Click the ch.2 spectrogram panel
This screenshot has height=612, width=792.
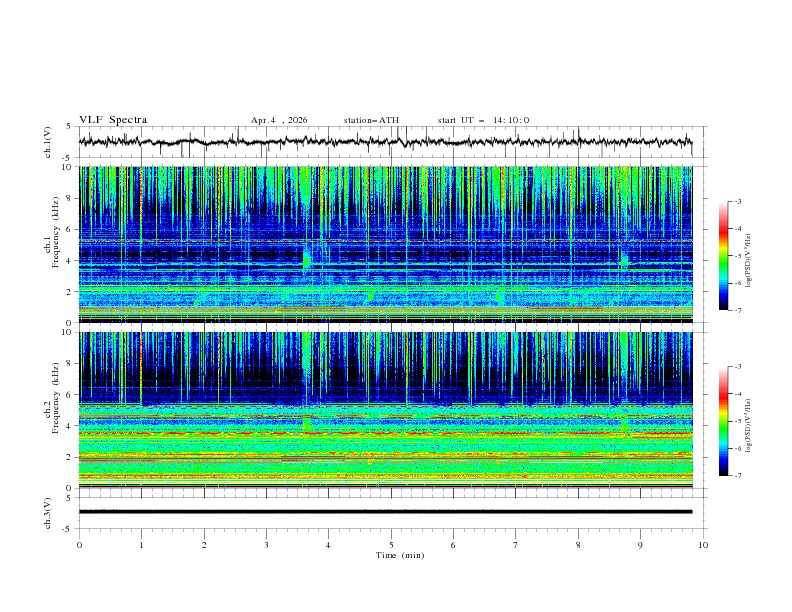(x=385, y=410)
